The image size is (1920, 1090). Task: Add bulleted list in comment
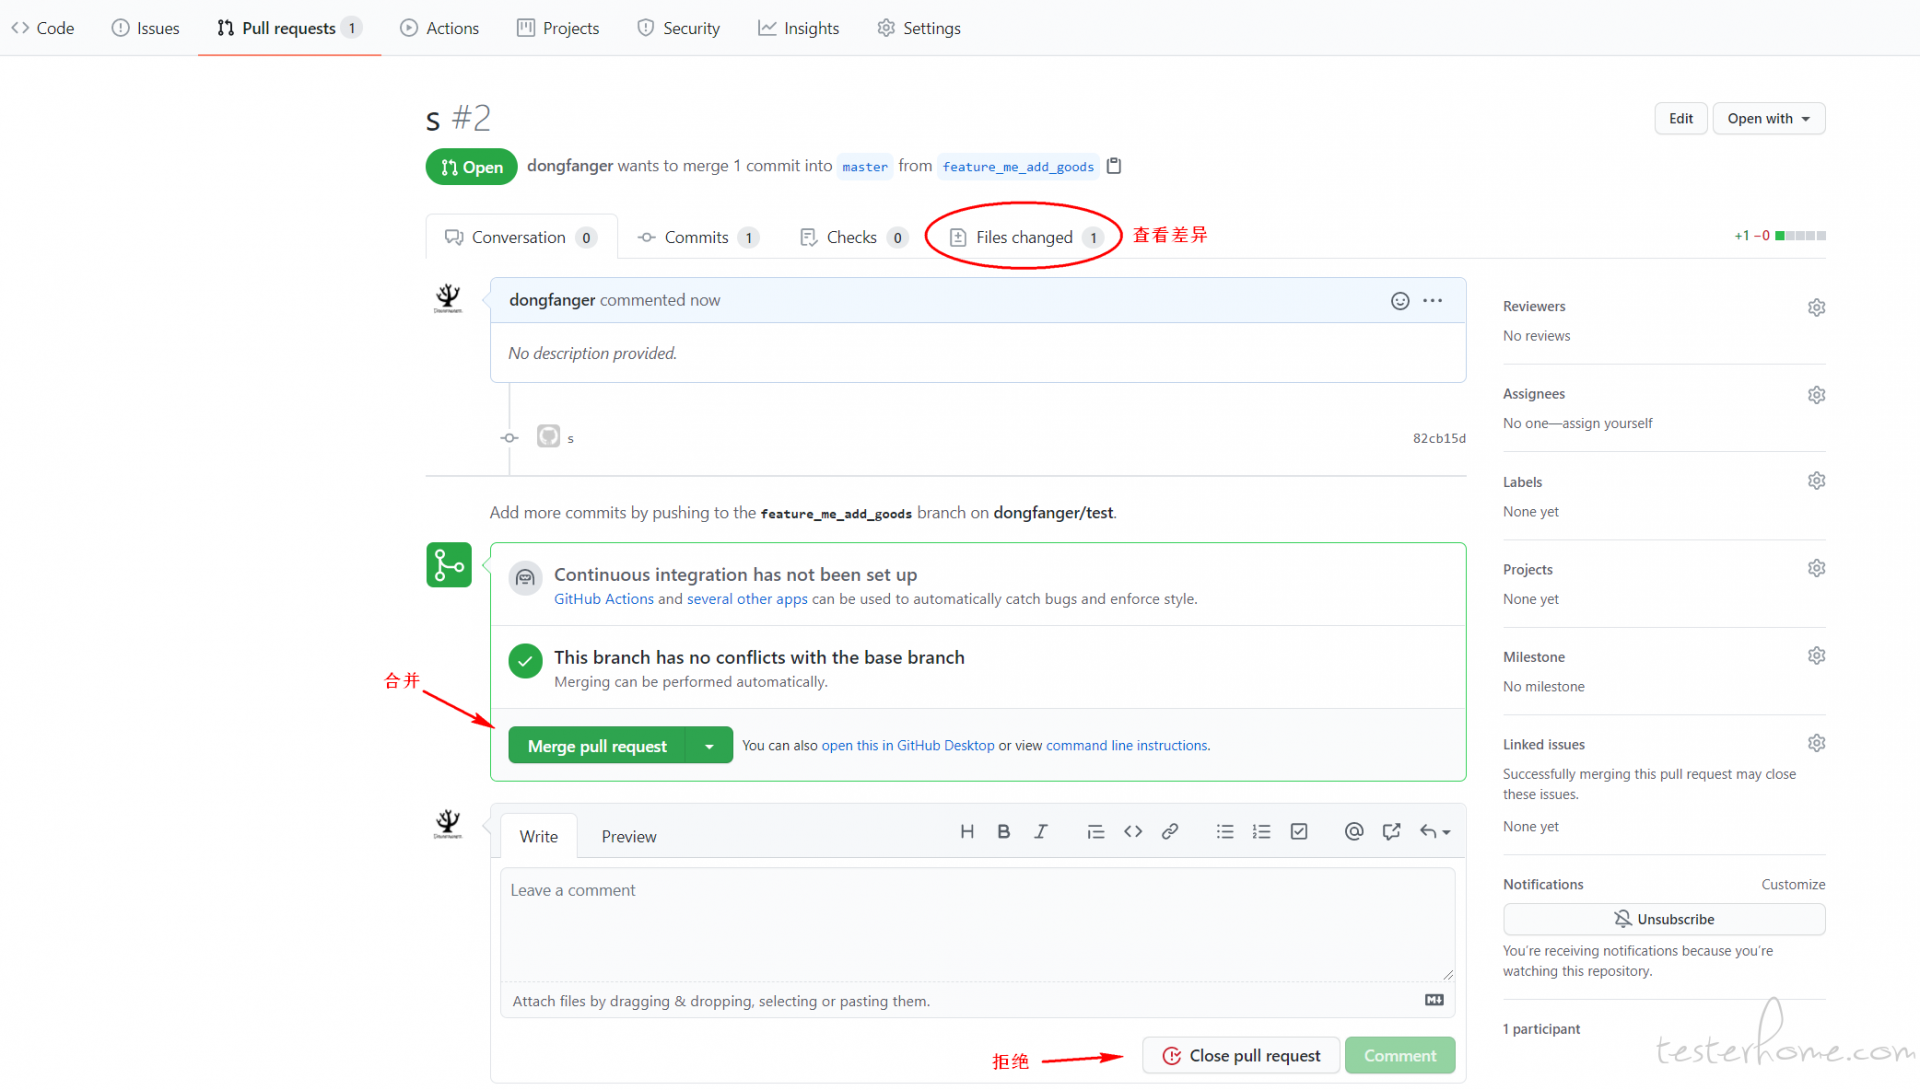point(1225,832)
